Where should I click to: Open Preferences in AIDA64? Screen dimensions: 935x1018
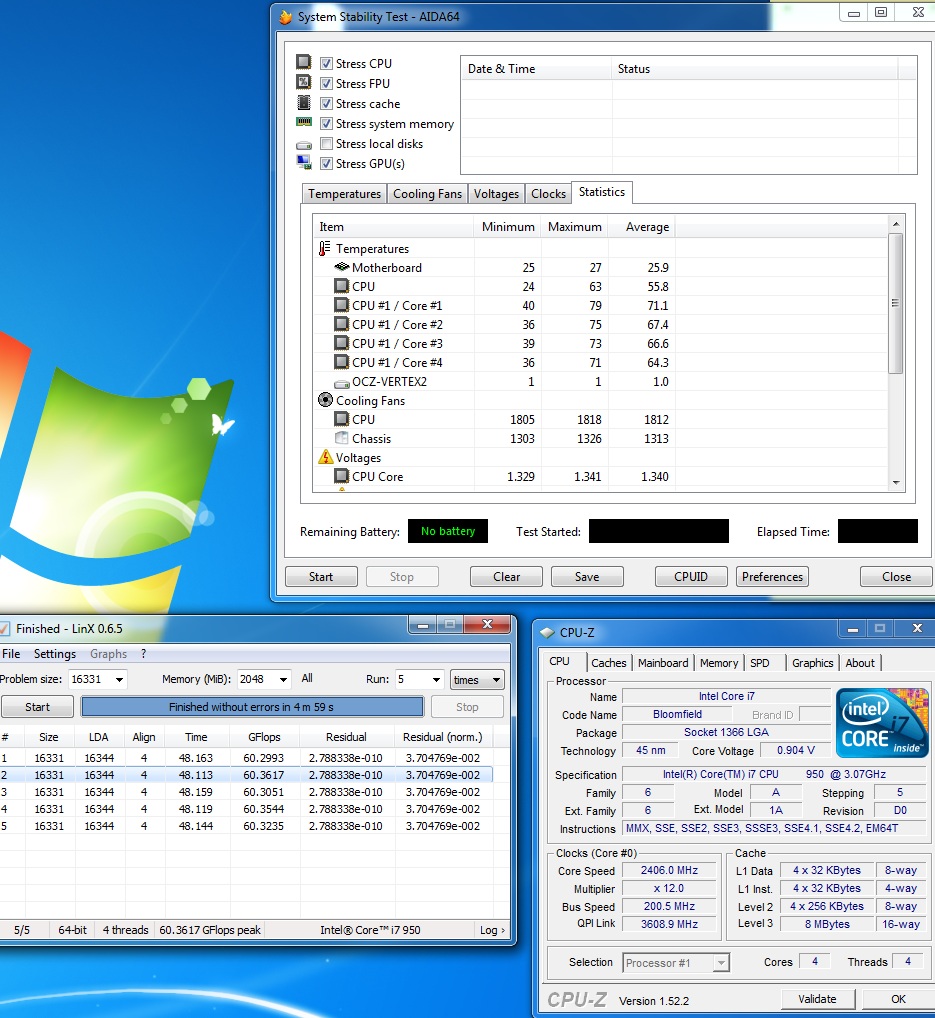tap(772, 577)
